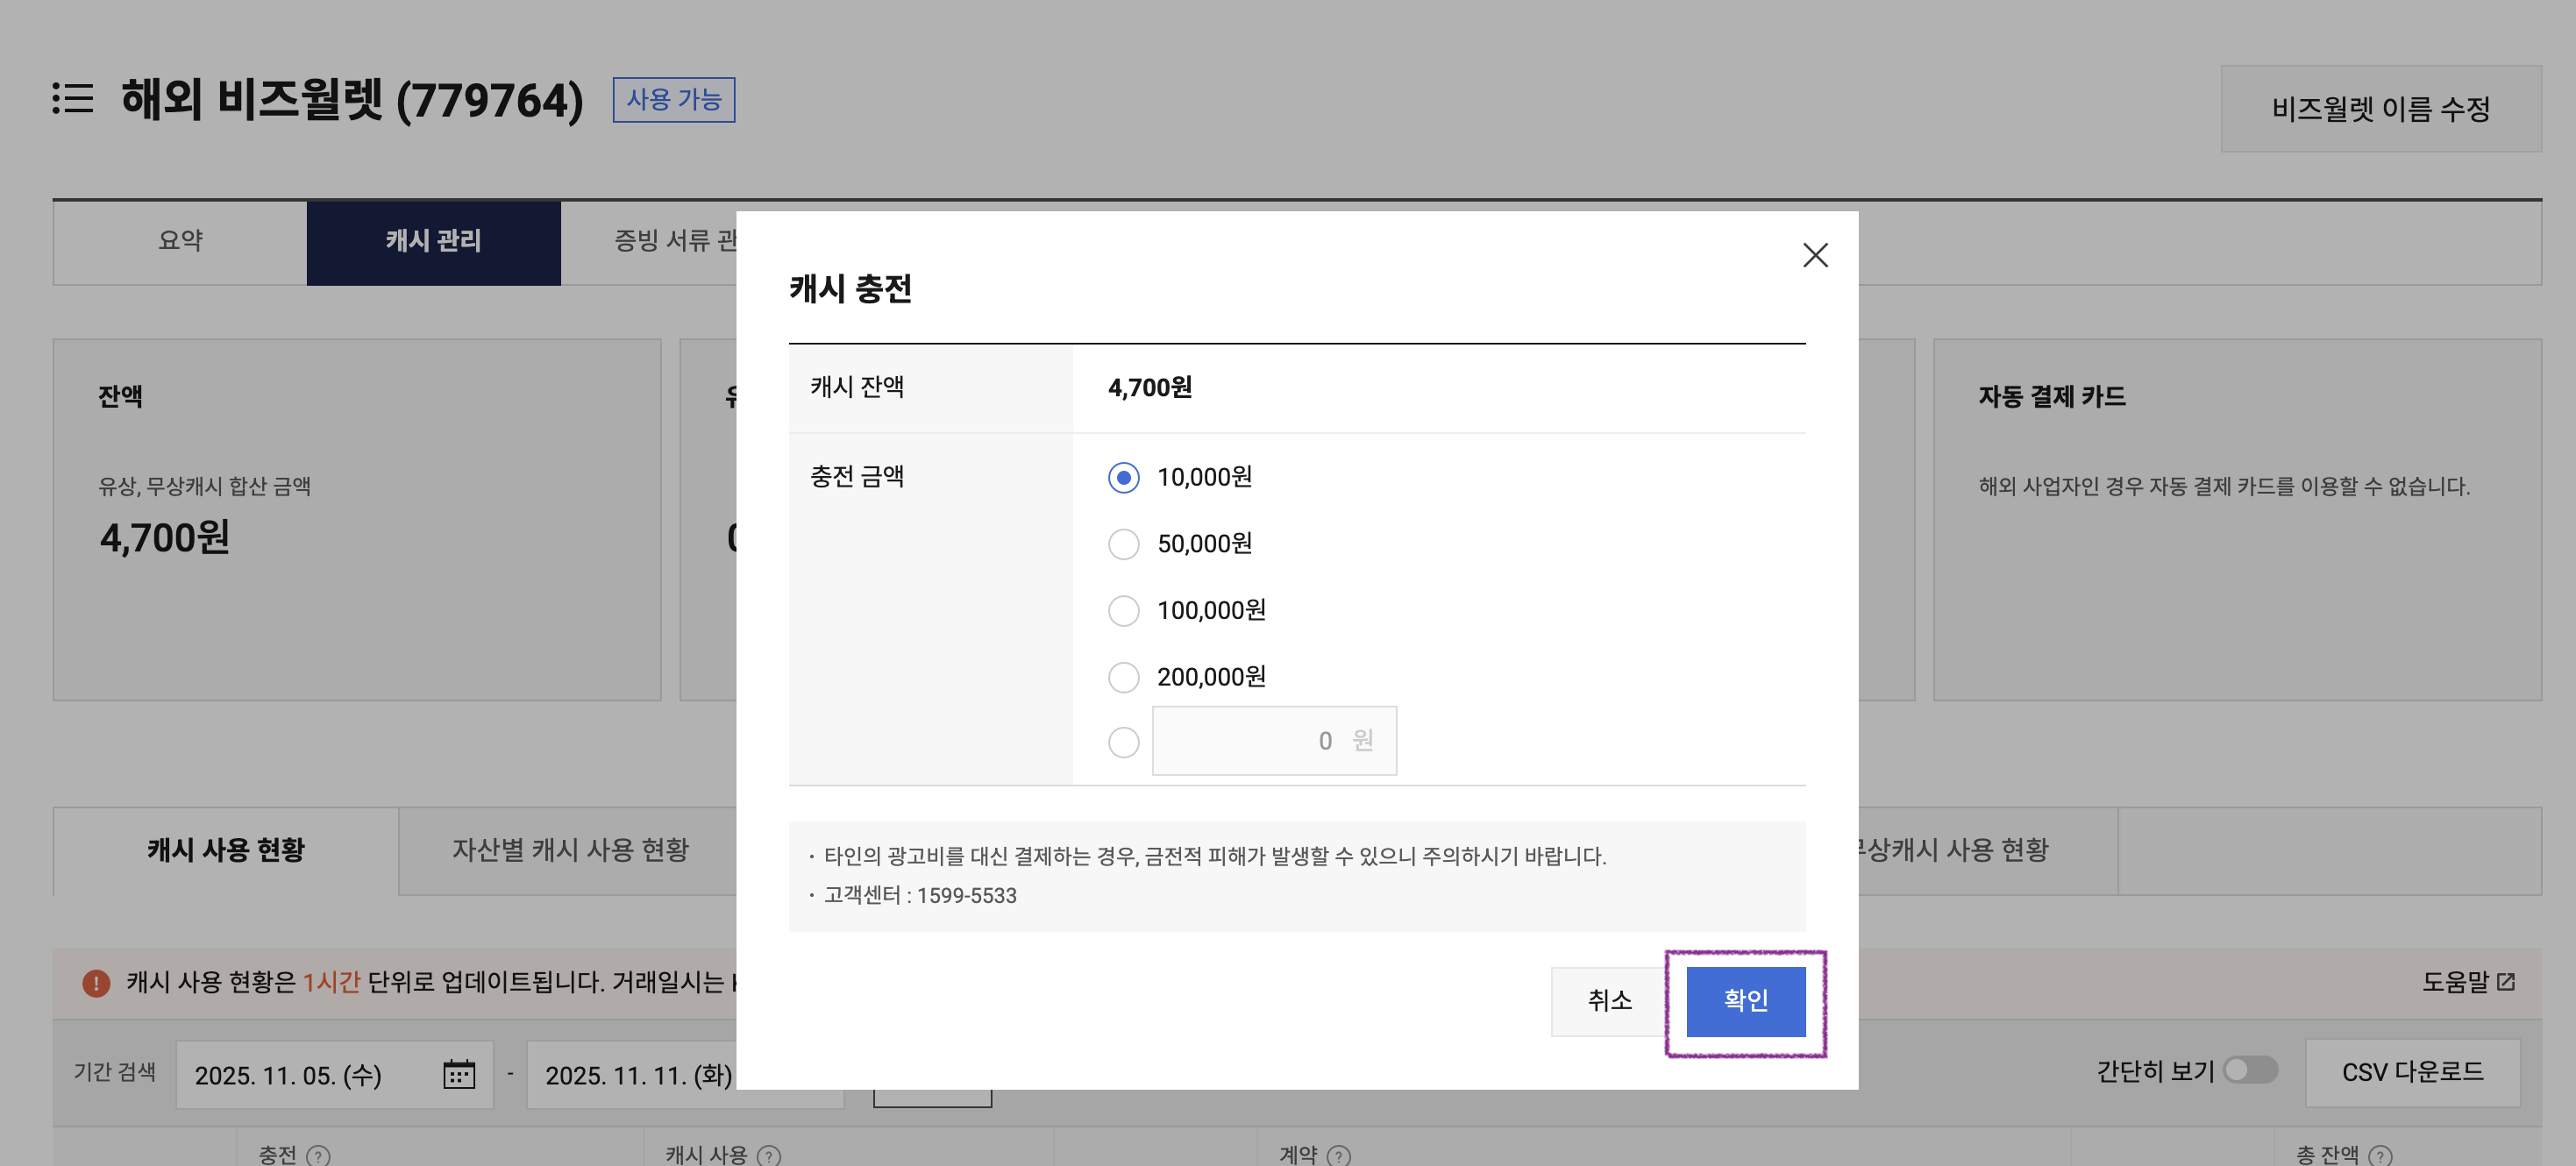Select the 50,000원 radio option
The image size is (2576, 1166).
click(1123, 544)
